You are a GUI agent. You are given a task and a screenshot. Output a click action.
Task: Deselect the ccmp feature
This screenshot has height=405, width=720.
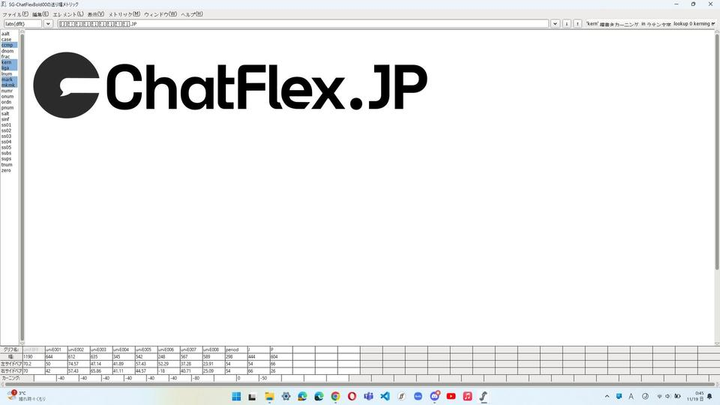[9, 45]
